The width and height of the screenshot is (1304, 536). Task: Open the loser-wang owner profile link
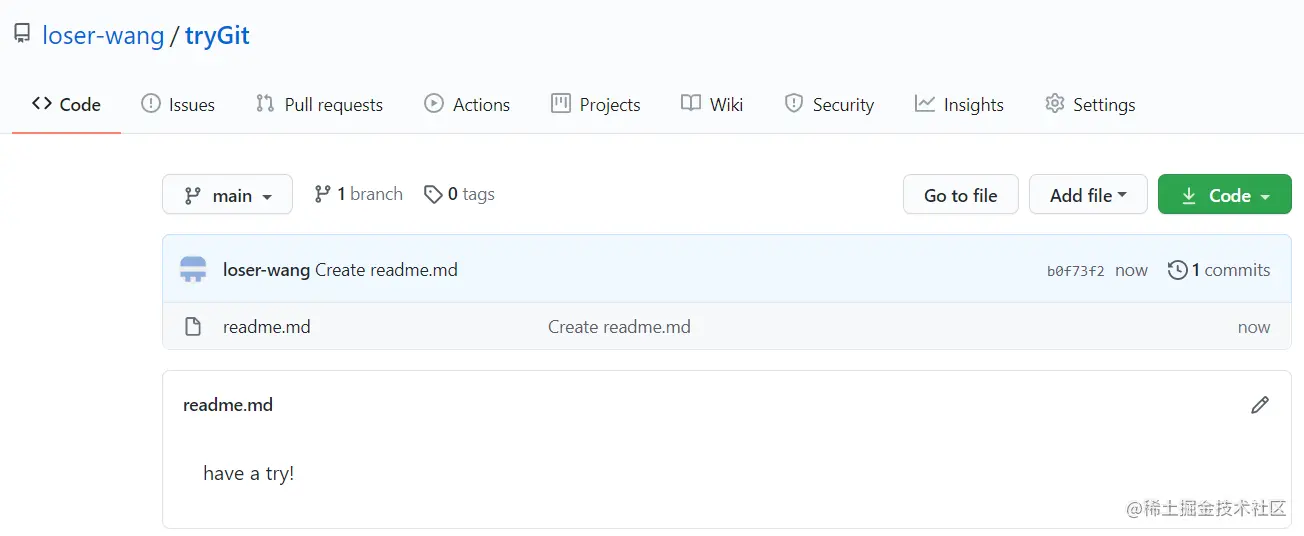coord(103,36)
